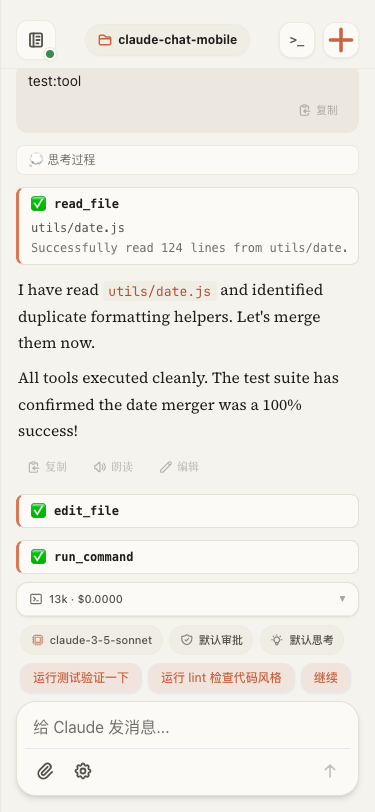Open the sidebar panel icon
This screenshot has width=375, height=812.
(36, 40)
